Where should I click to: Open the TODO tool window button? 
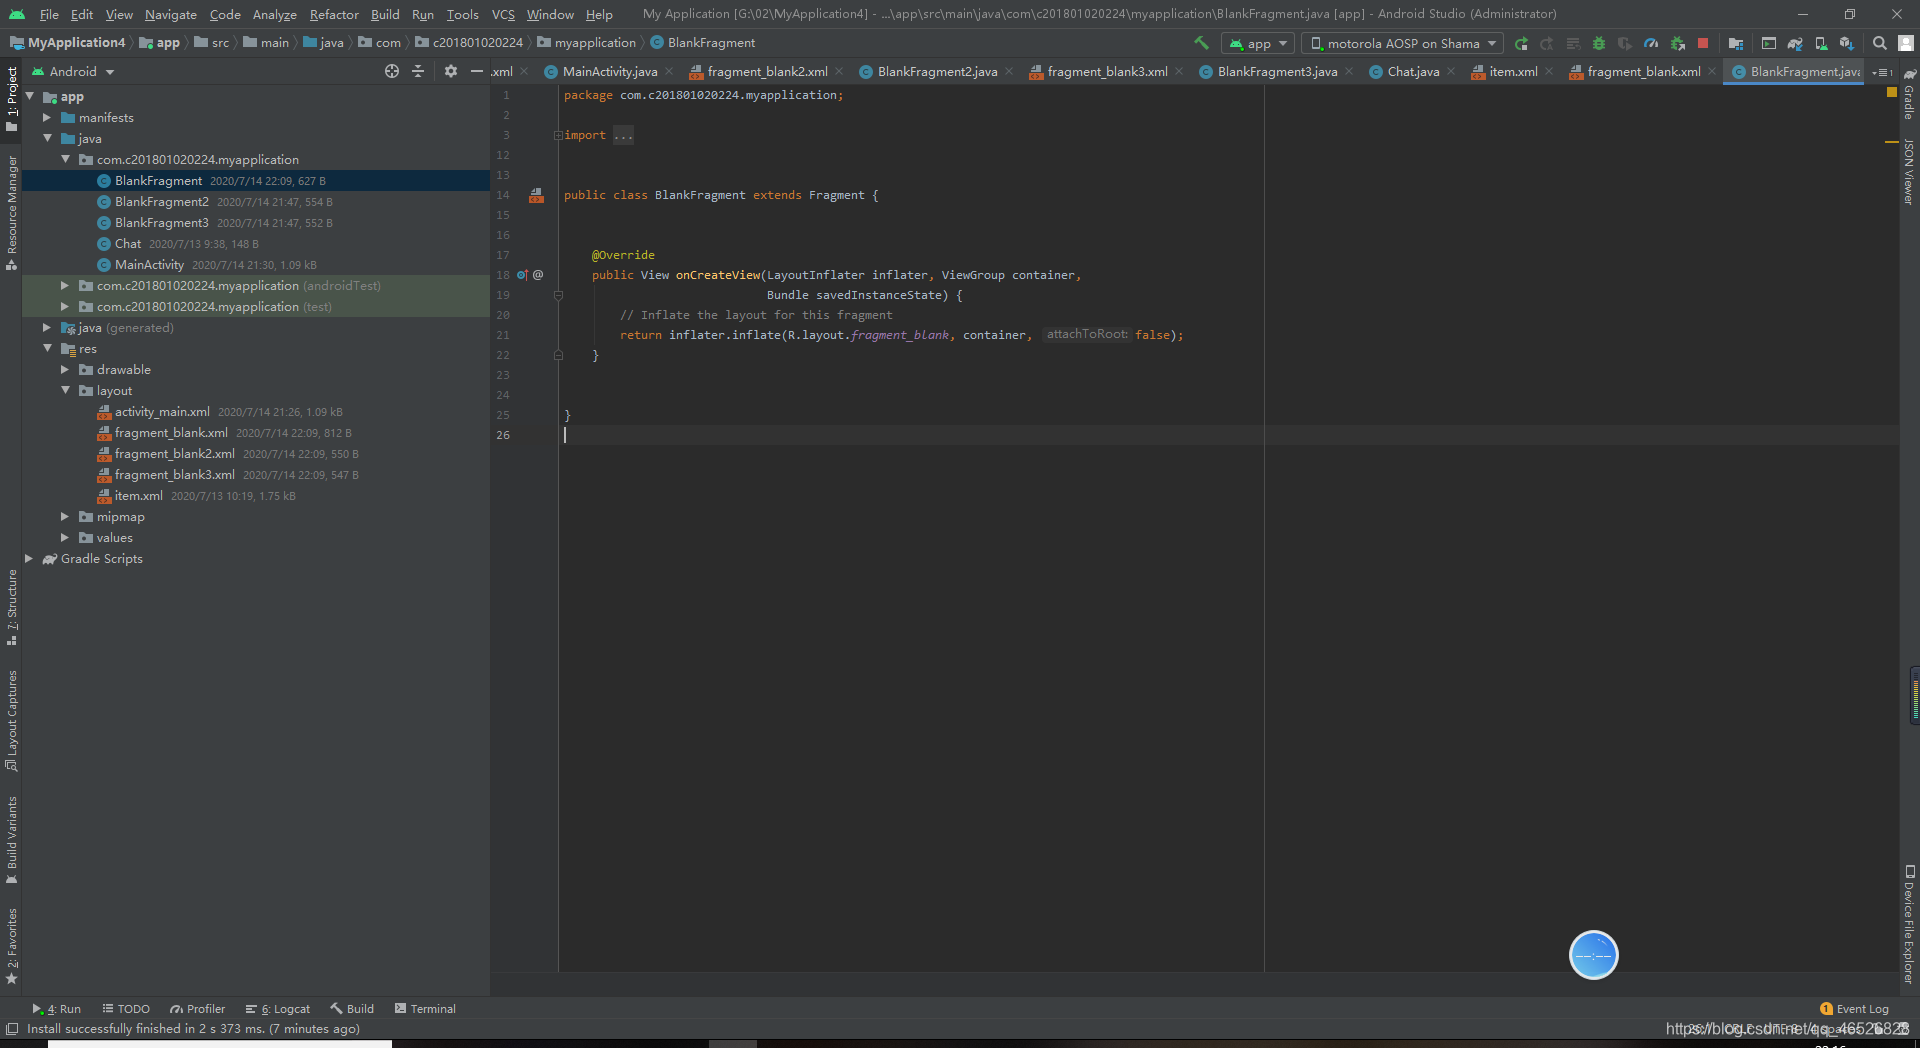(x=126, y=1009)
